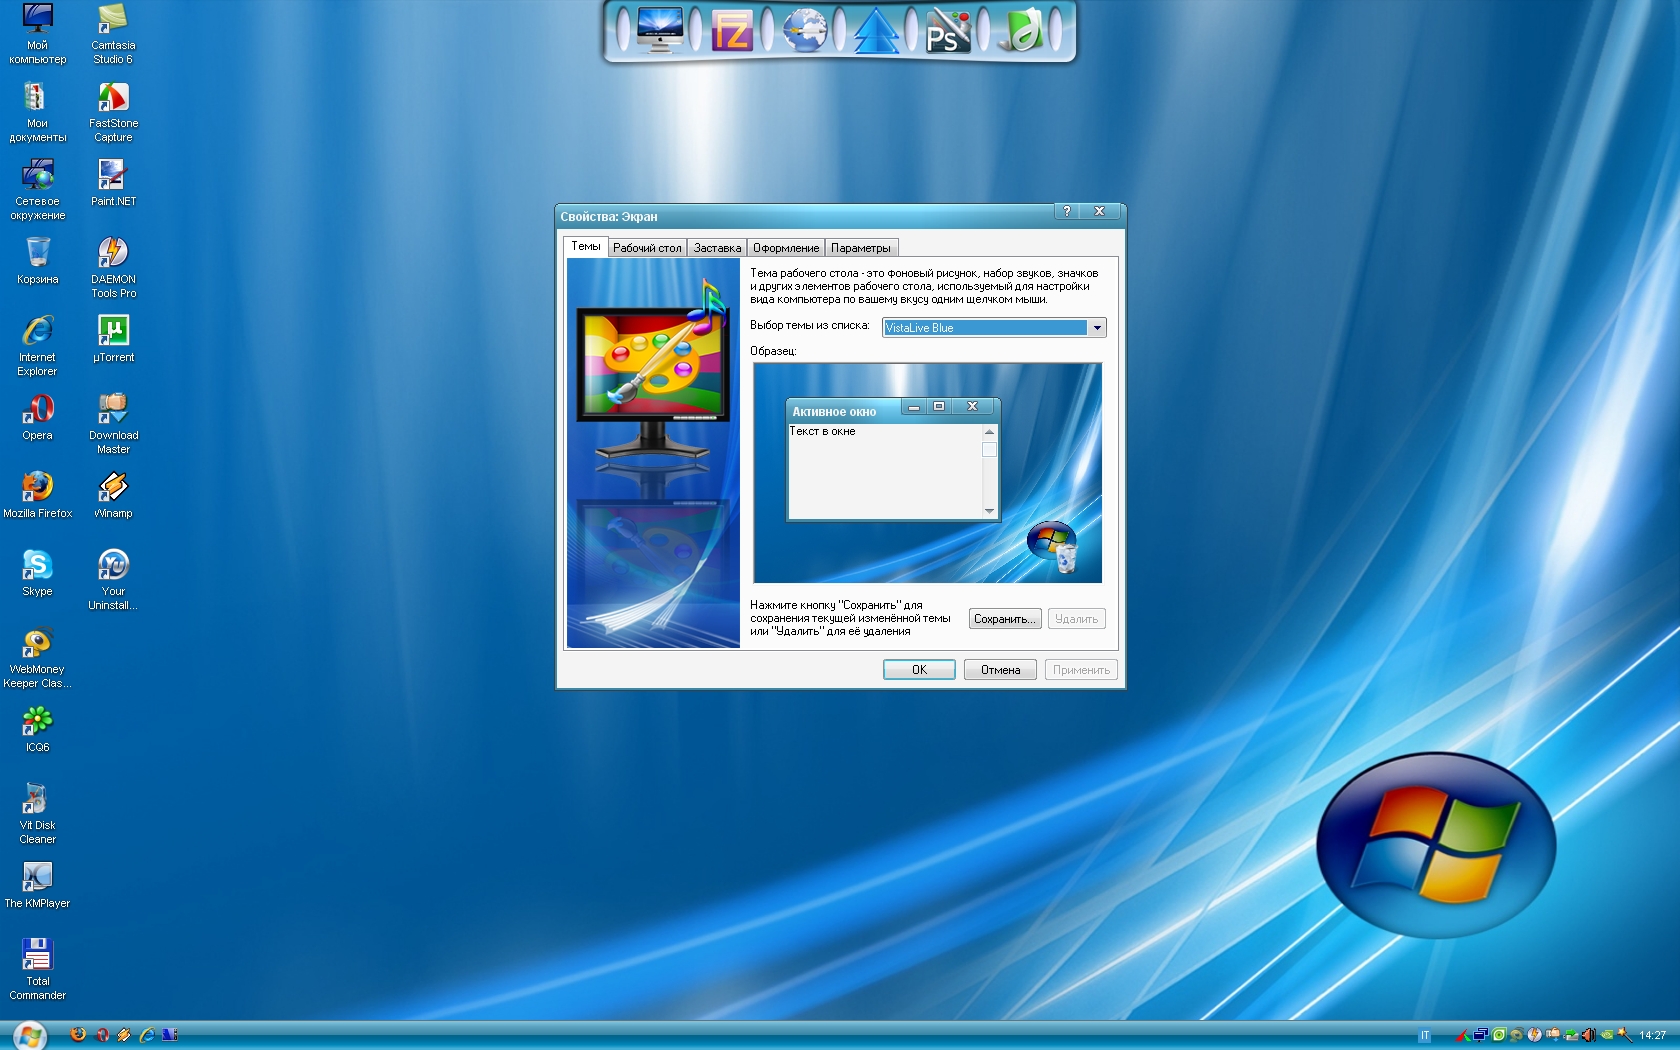The image size is (1680, 1050).
Task: Select the DAEMON Tools Pro icon
Action: pos(113,253)
